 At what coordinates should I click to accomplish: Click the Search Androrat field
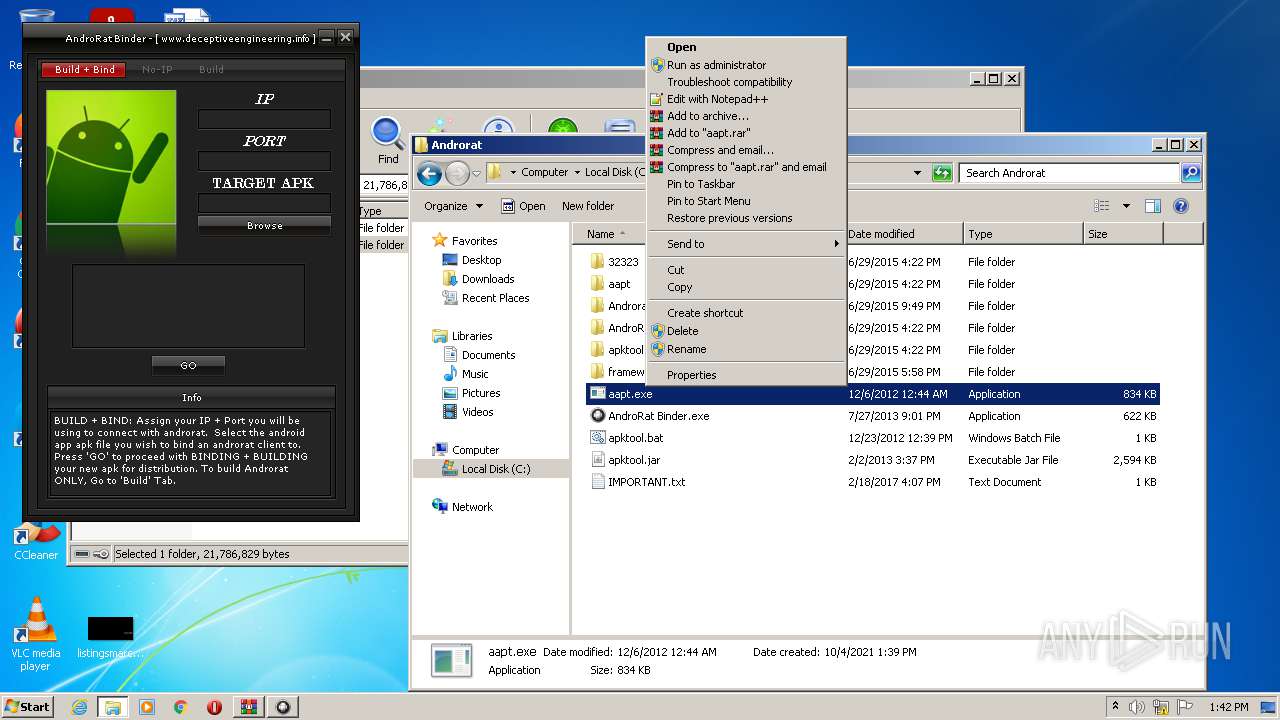pos(1069,173)
